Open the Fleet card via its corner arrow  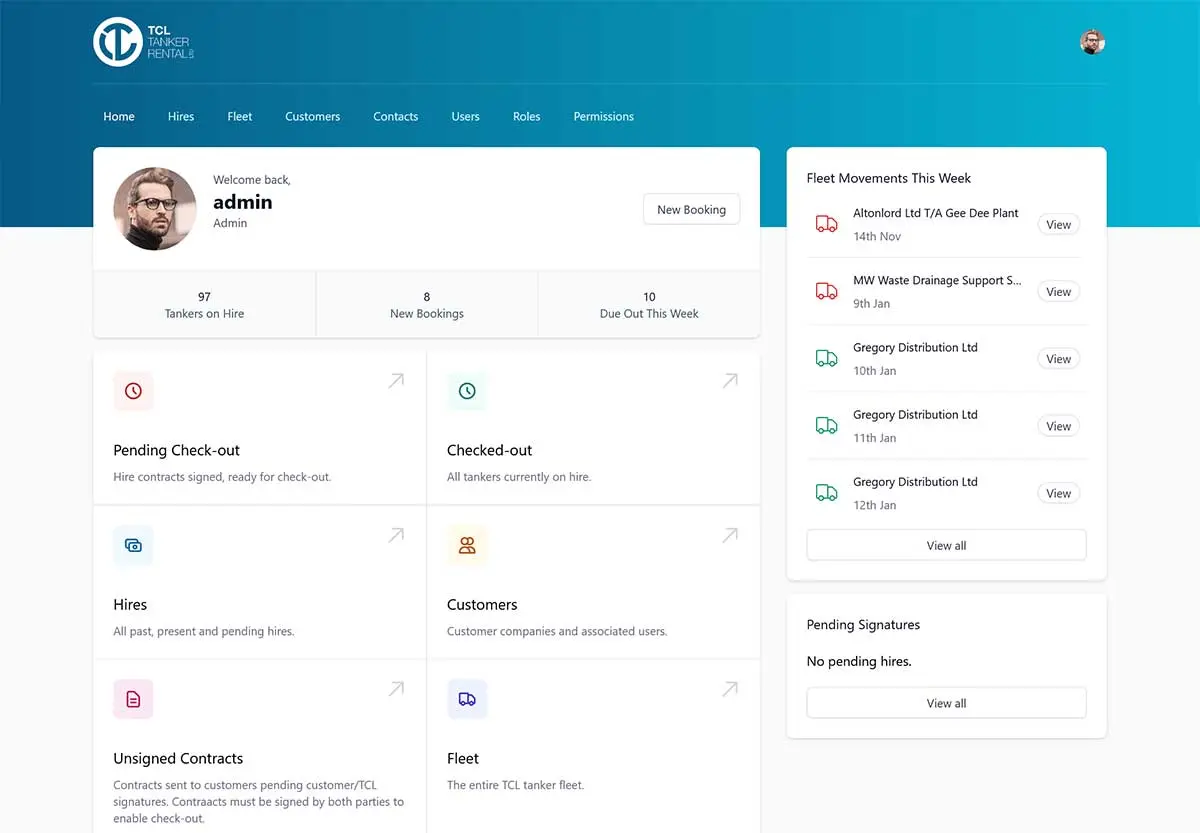tap(729, 689)
